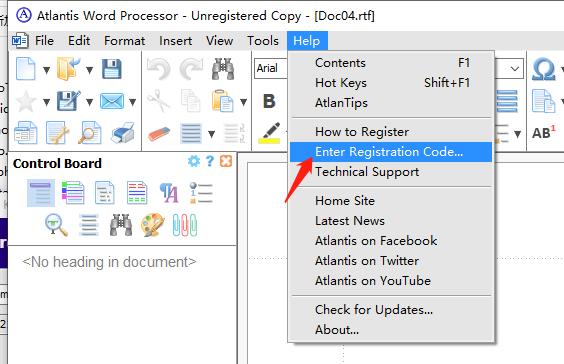The width and height of the screenshot is (564, 364).
Task: Click the paper clips icon in Control Board
Action: [x=185, y=225]
